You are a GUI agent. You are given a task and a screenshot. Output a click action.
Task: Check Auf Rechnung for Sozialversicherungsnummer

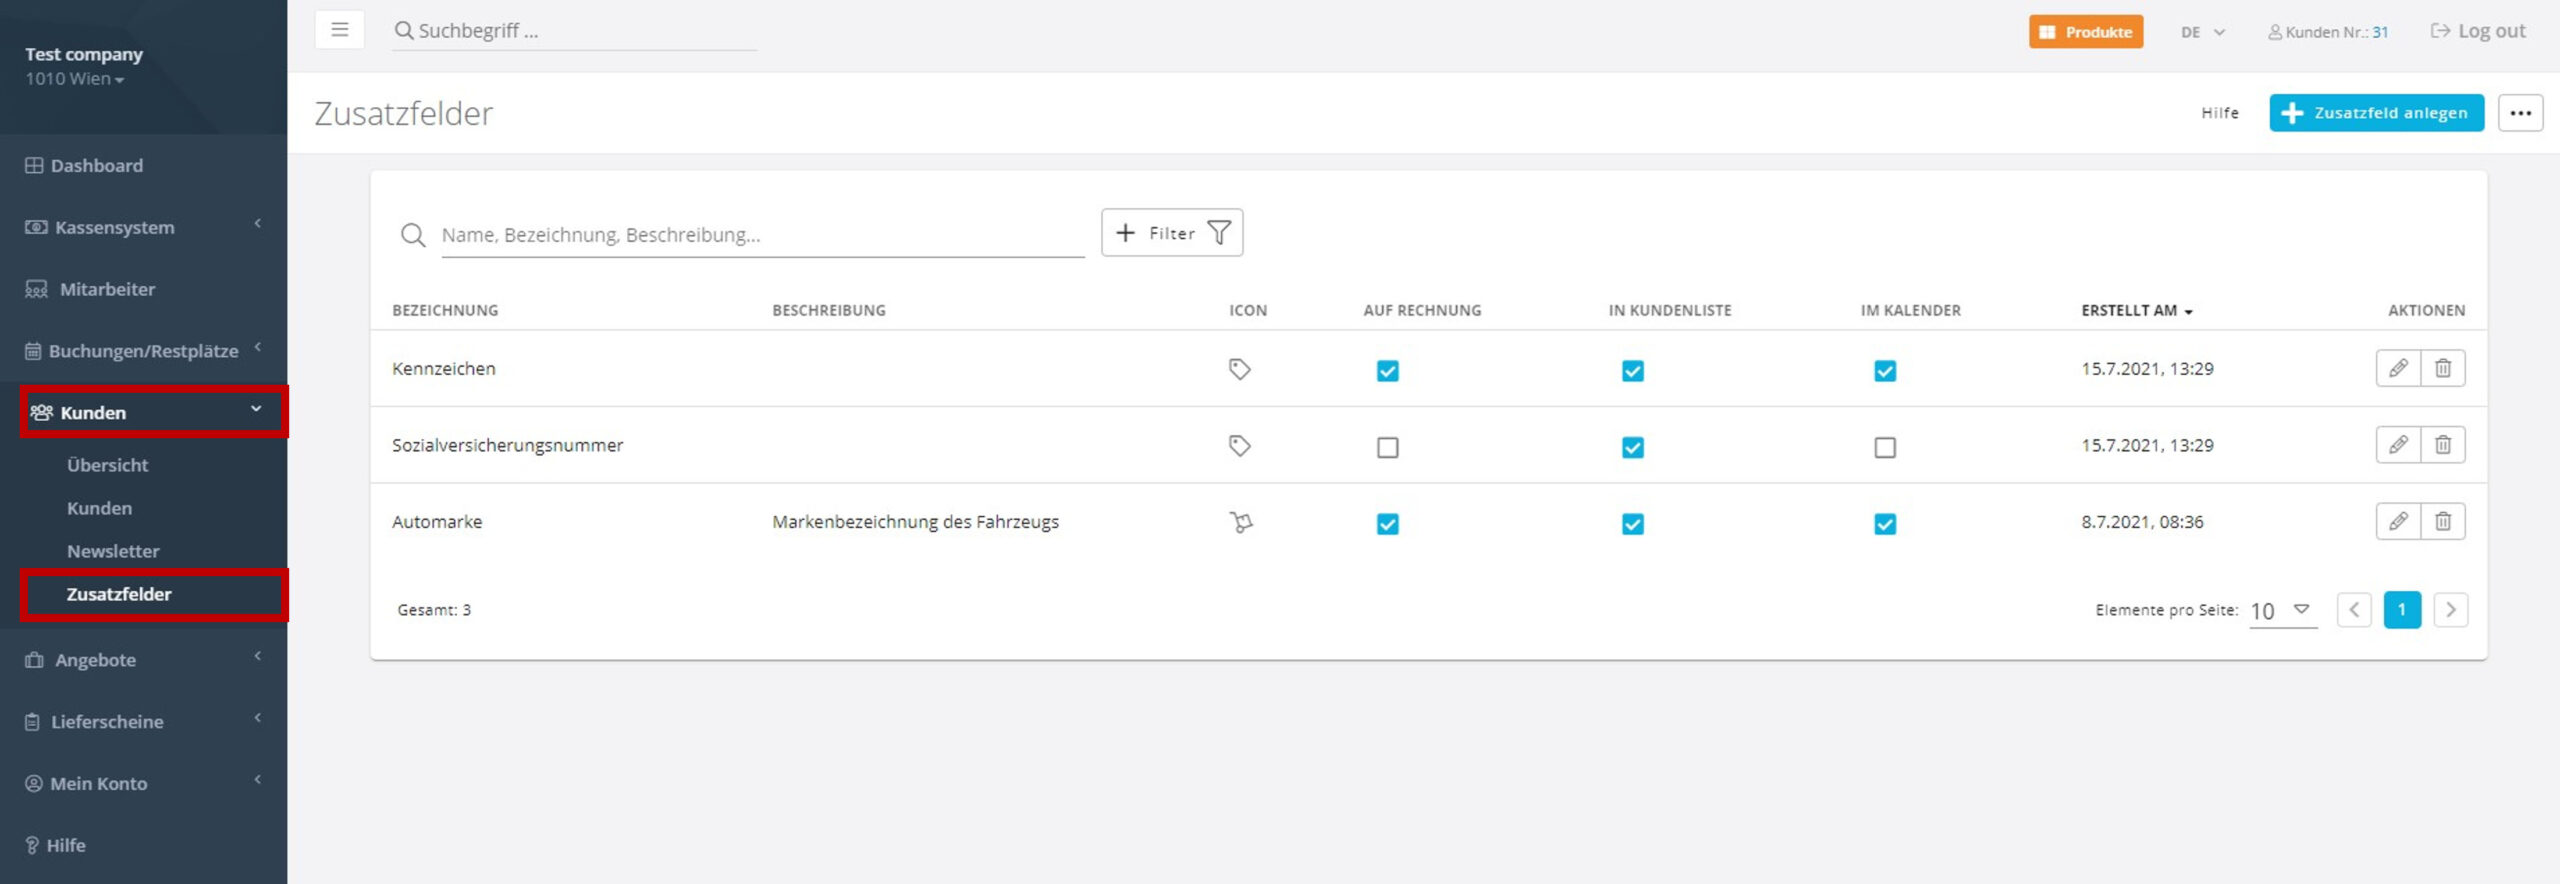[x=1387, y=447]
